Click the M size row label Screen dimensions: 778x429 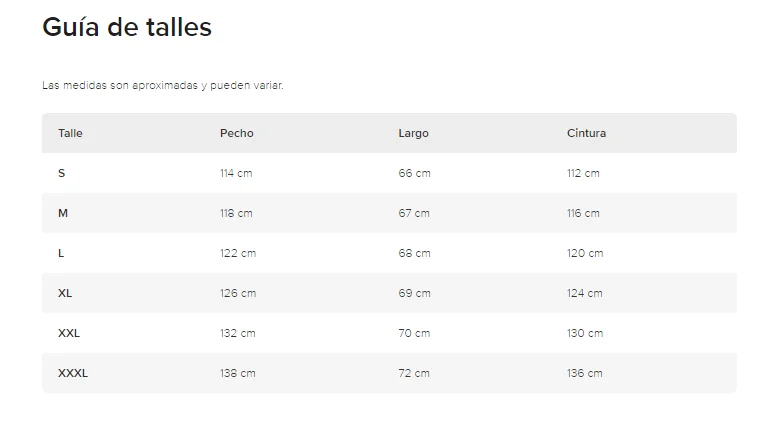pos(63,213)
